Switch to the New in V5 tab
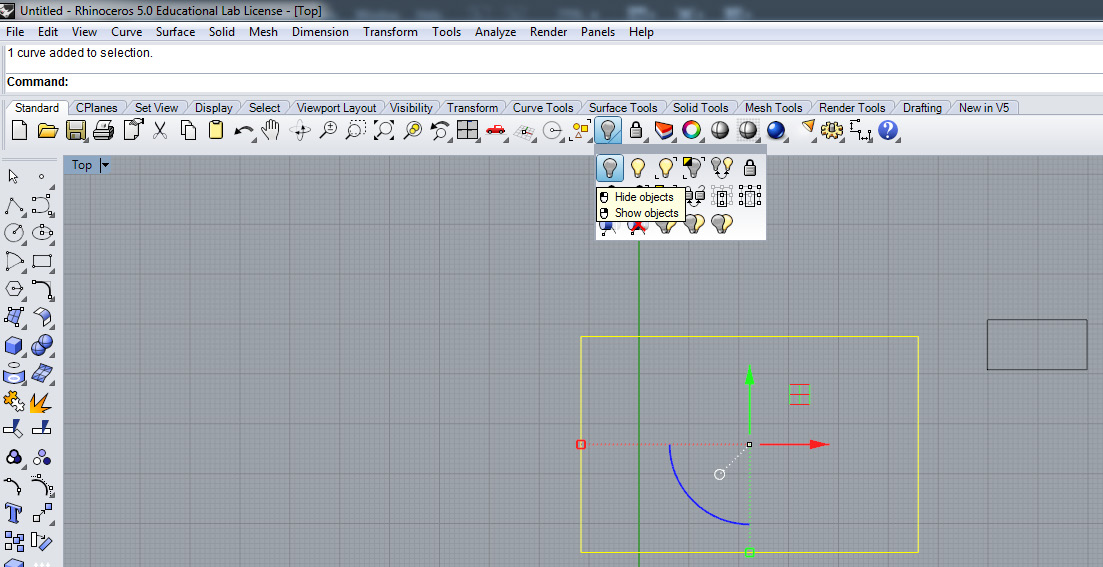The height and width of the screenshot is (567, 1103). pos(983,108)
